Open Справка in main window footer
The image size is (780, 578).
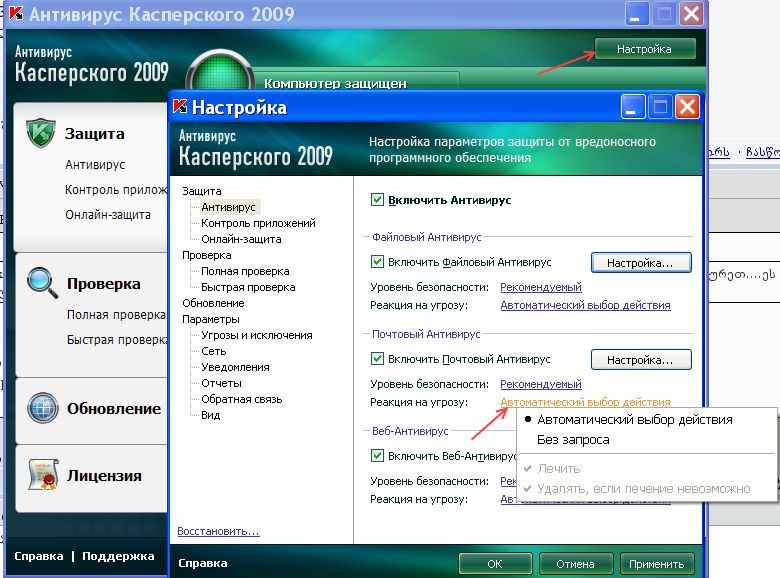(38, 556)
